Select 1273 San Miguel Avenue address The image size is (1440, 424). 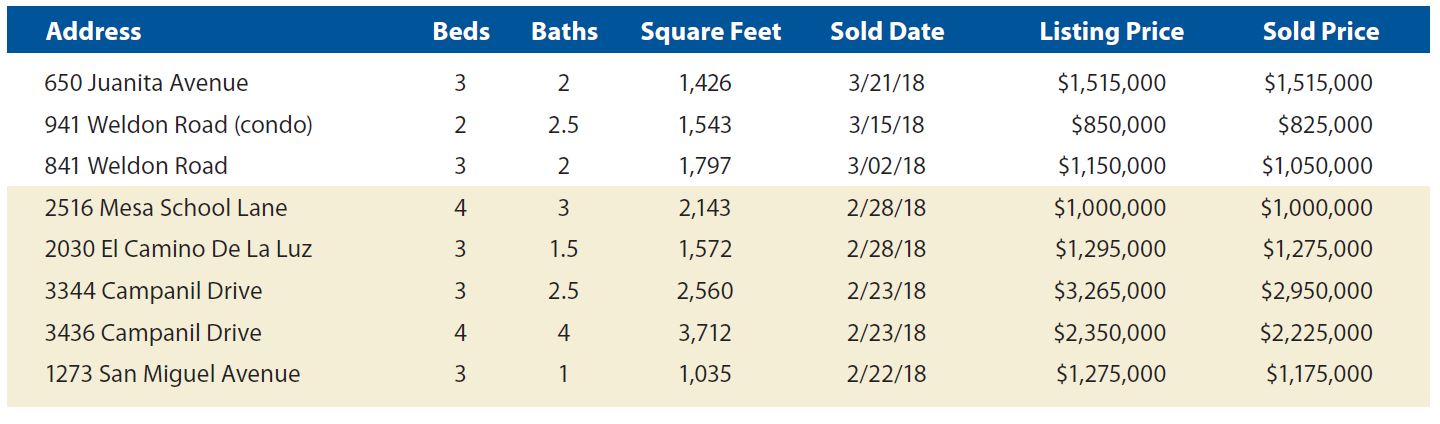point(172,374)
